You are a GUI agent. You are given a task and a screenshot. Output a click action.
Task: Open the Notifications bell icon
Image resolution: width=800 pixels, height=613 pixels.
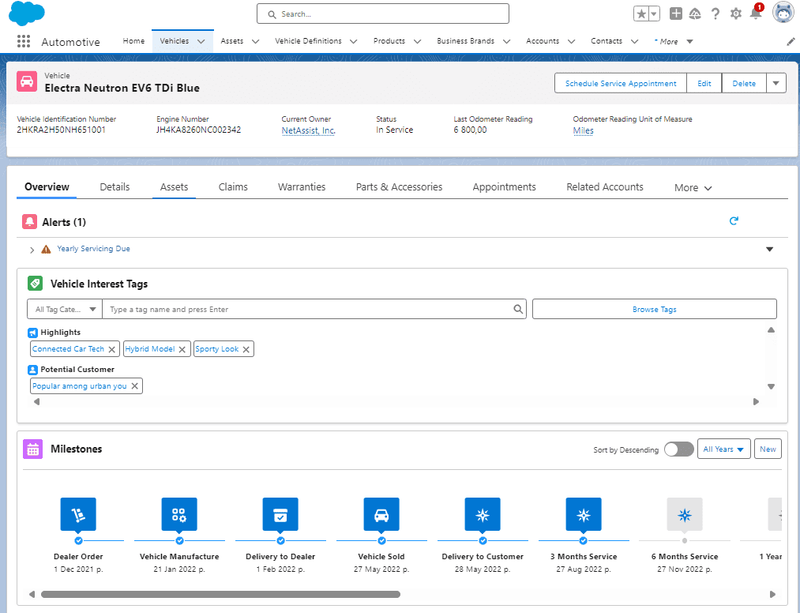point(756,13)
